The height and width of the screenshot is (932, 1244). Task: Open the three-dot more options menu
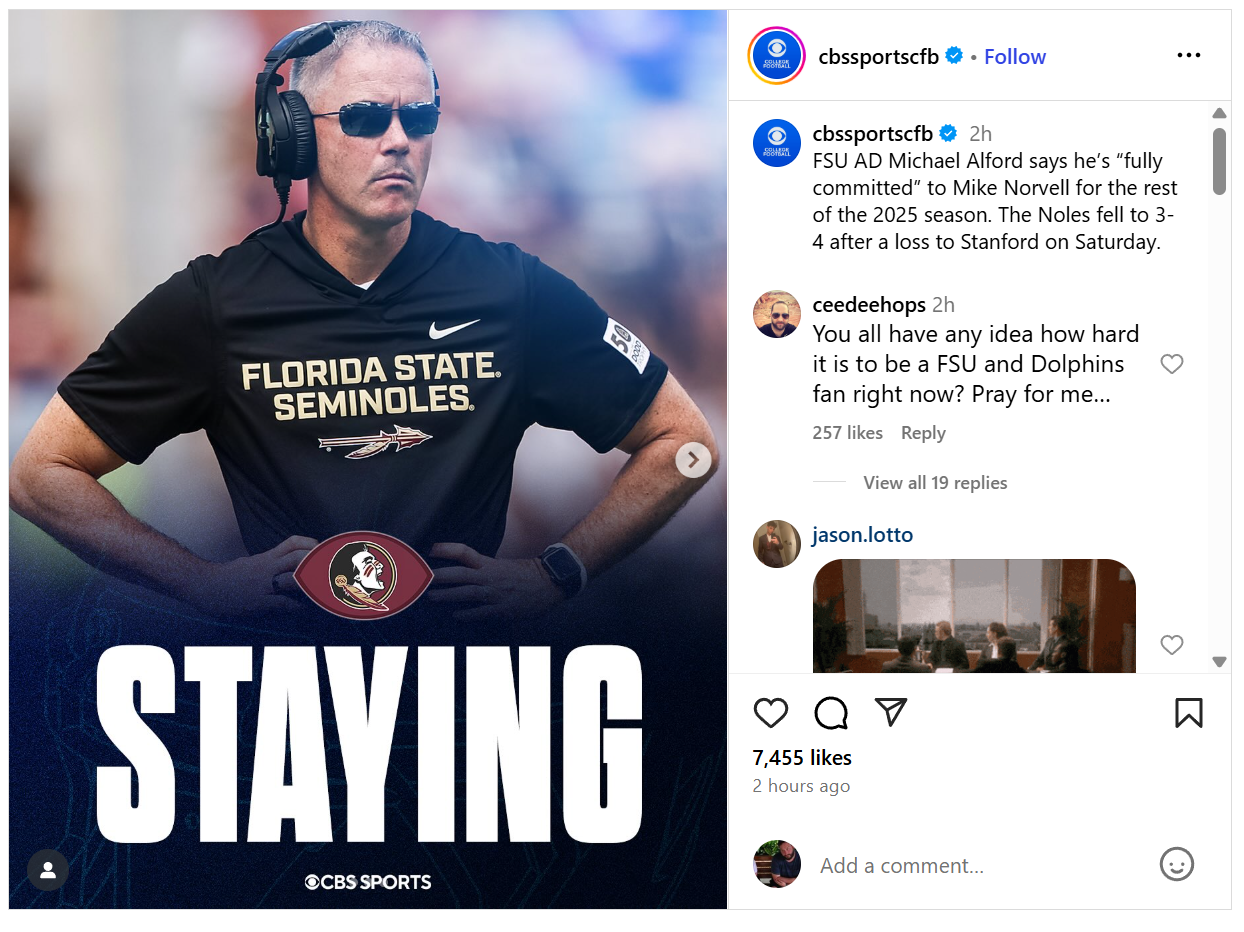coord(1188,56)
